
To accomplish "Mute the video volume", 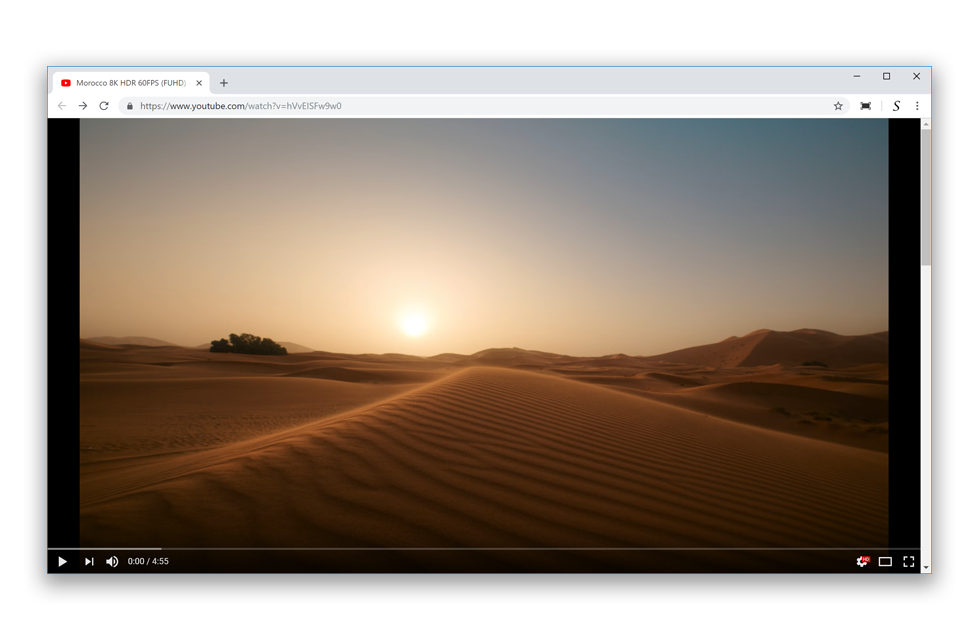I will click(x=111, y=561).
